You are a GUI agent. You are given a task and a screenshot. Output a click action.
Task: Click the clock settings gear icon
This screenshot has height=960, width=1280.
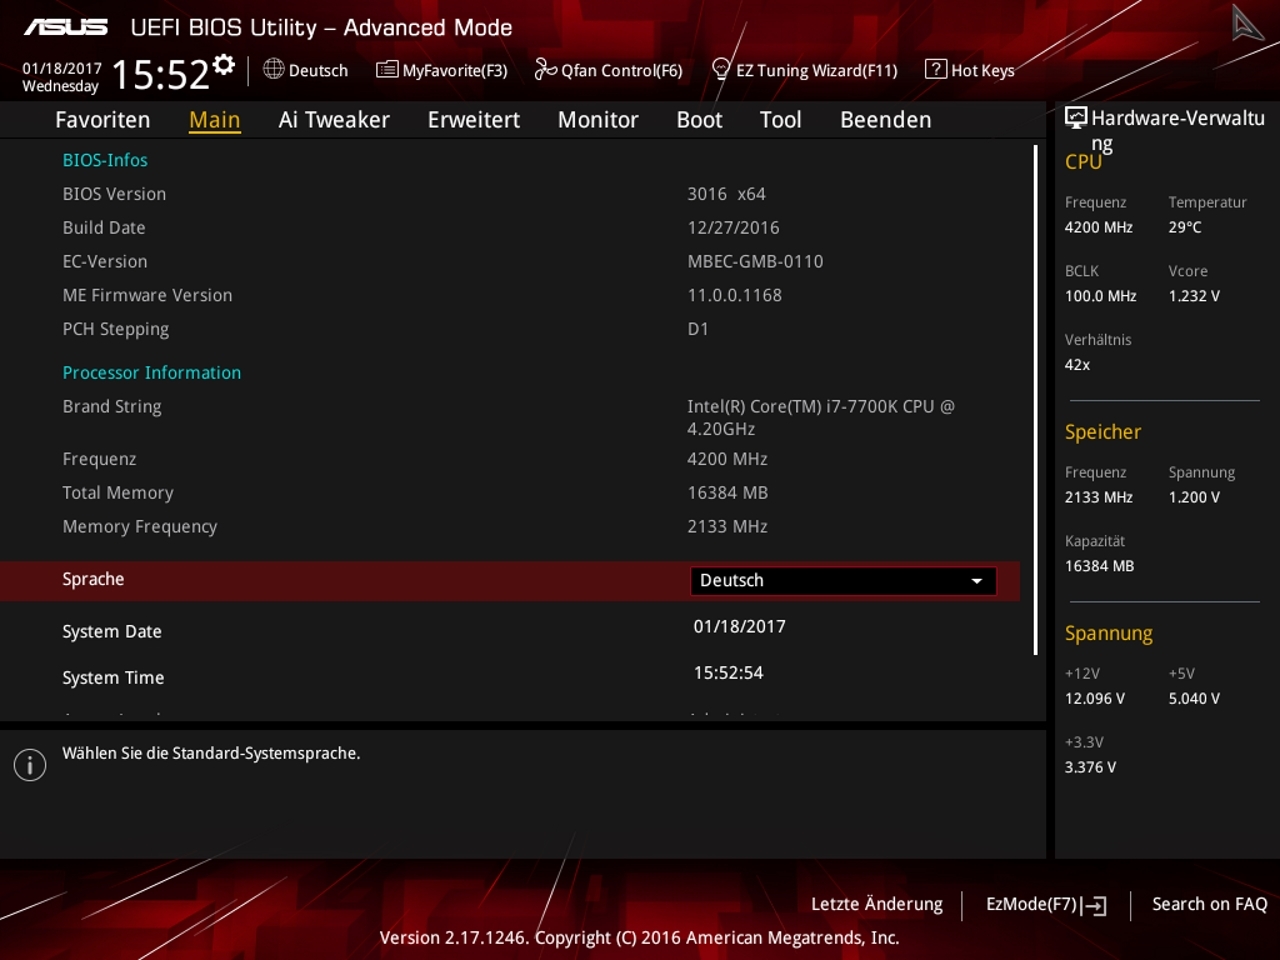click(x=224, y=65)
